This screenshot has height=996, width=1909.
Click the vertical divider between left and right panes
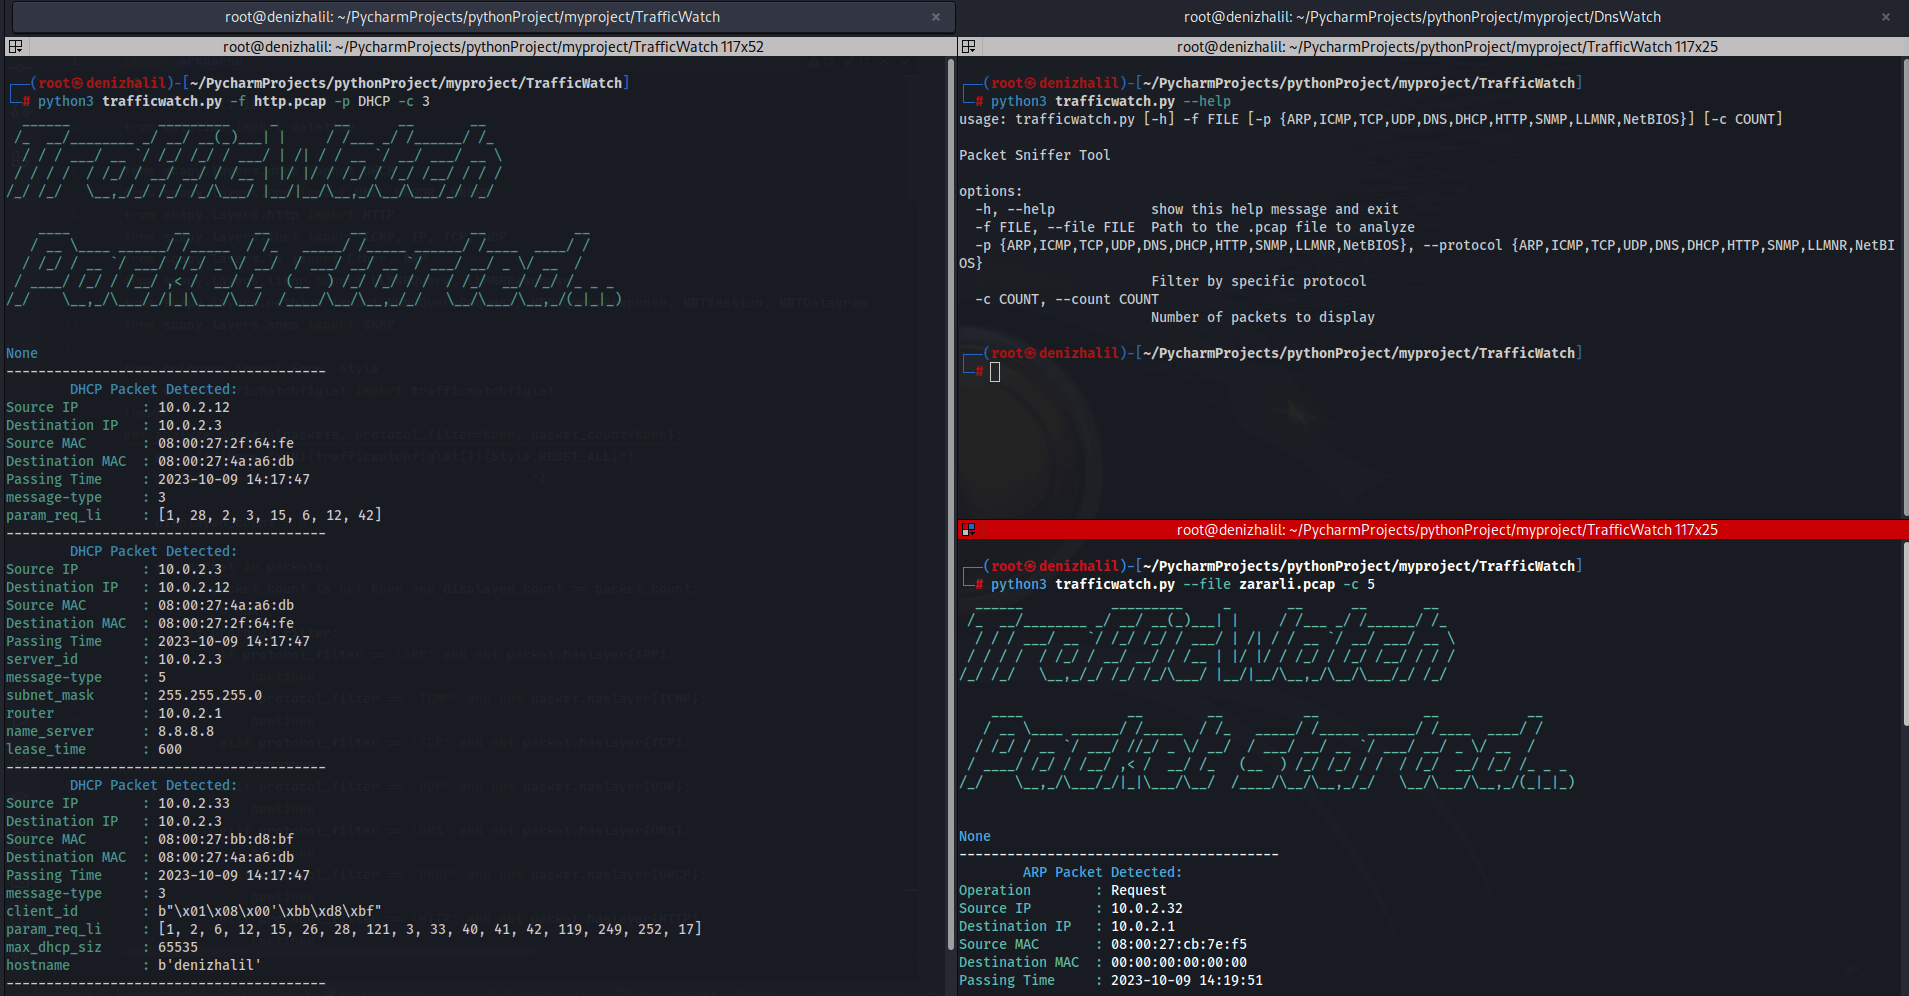pos(957,520)
